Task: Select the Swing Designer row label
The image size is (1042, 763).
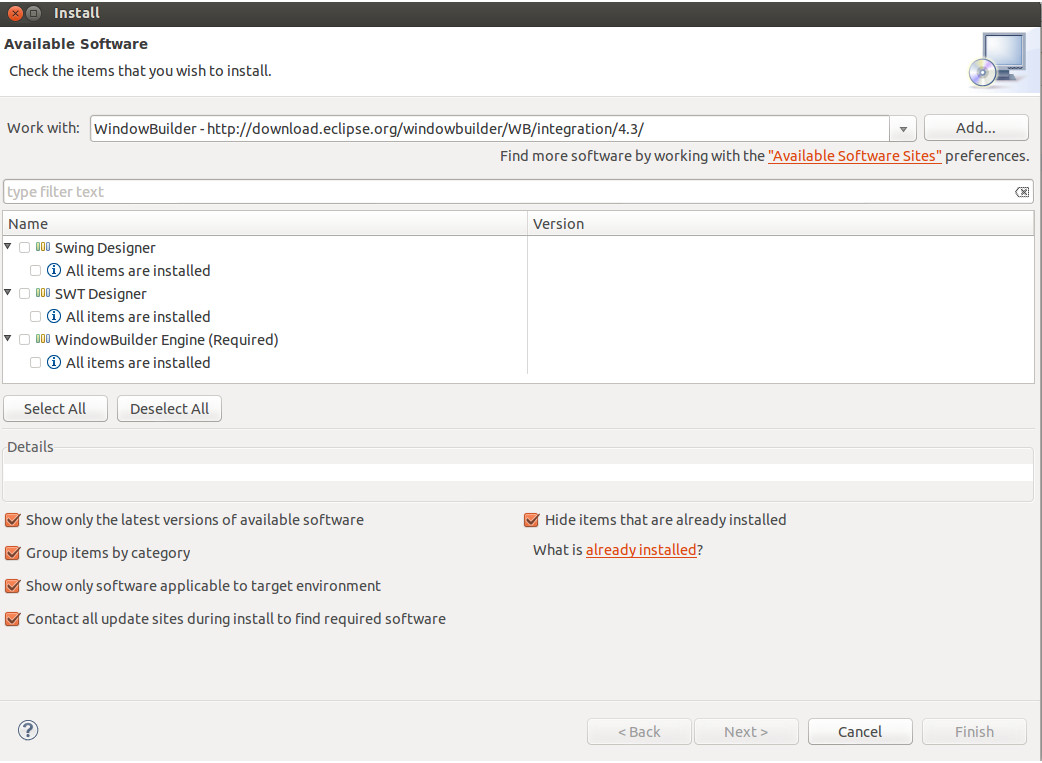Action: [x=105, y=248]
